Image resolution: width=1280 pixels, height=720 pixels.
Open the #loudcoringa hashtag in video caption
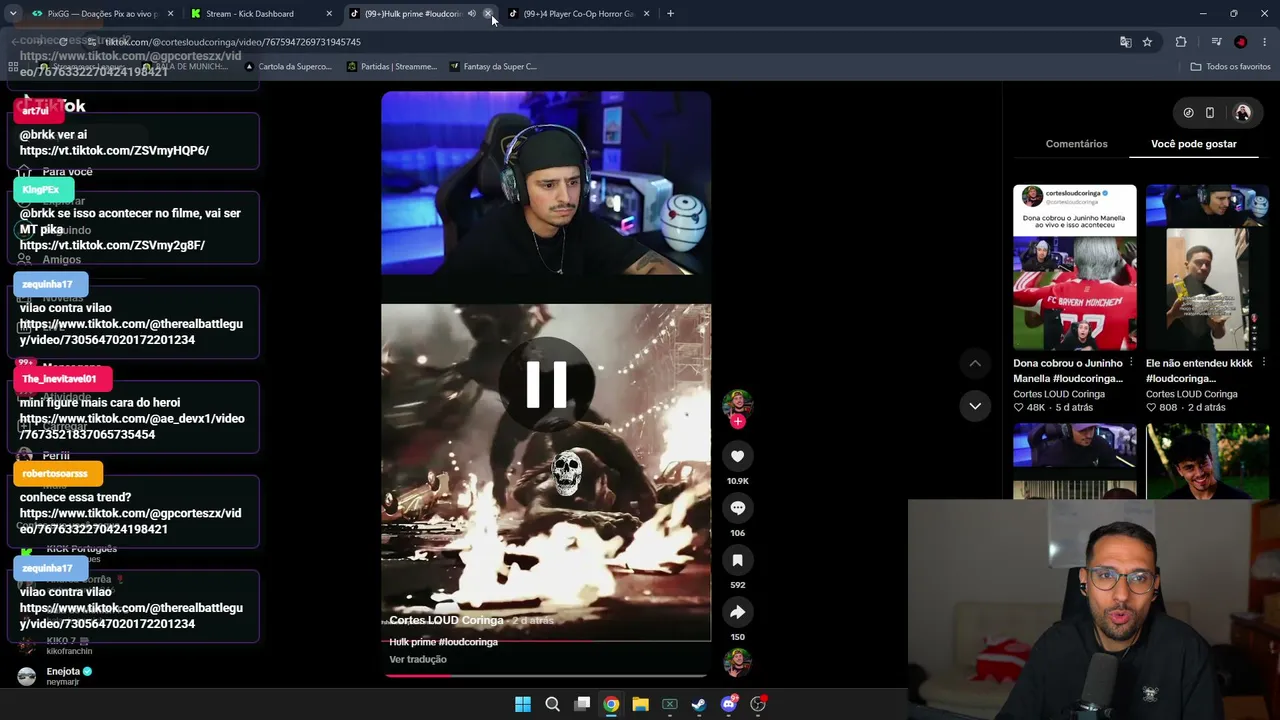click(468, 642)
